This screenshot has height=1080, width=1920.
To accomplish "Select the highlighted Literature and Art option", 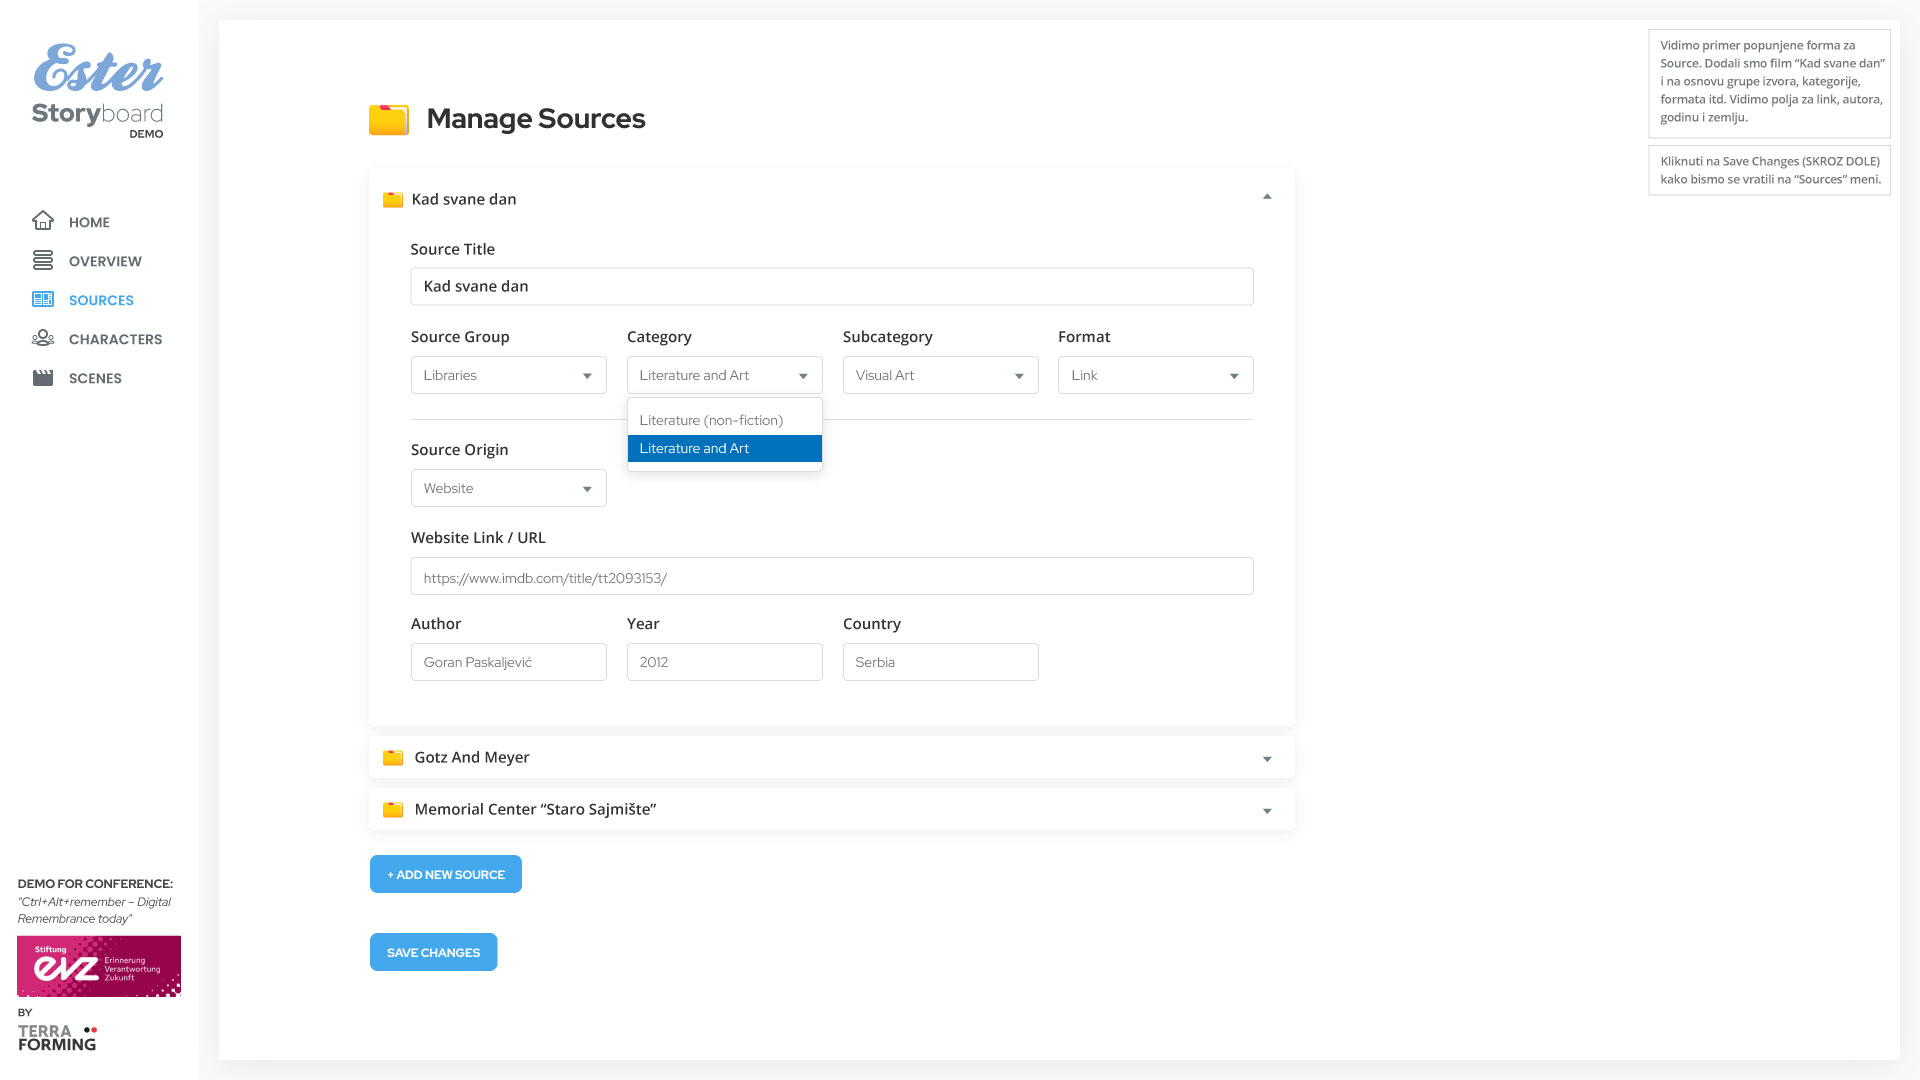I will tap(724, 448).
